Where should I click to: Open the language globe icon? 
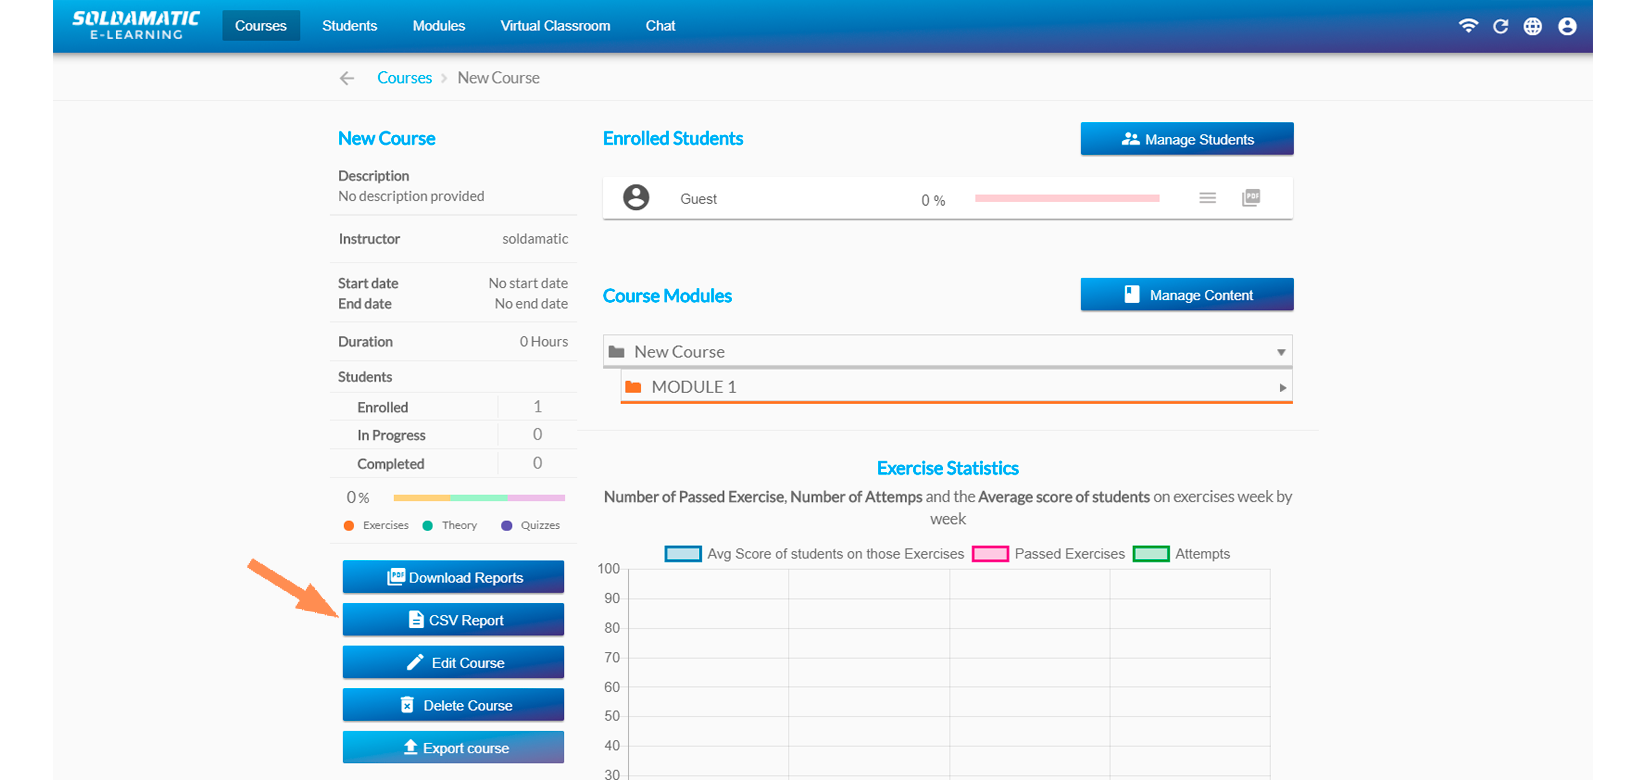click(x=1532, y=26)
